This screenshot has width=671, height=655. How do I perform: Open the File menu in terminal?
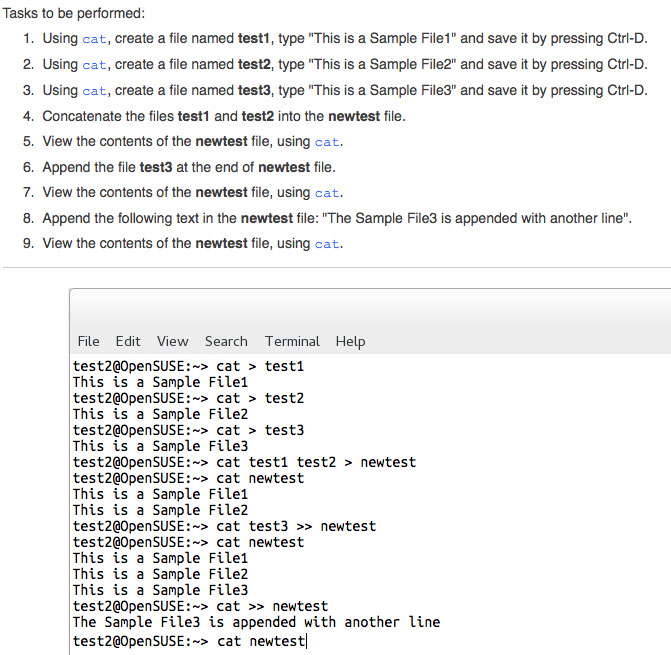click(x=88, y=341)
